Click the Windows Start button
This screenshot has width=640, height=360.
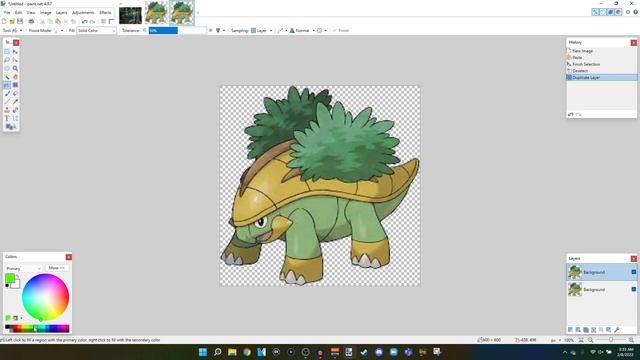click(202, 352)
